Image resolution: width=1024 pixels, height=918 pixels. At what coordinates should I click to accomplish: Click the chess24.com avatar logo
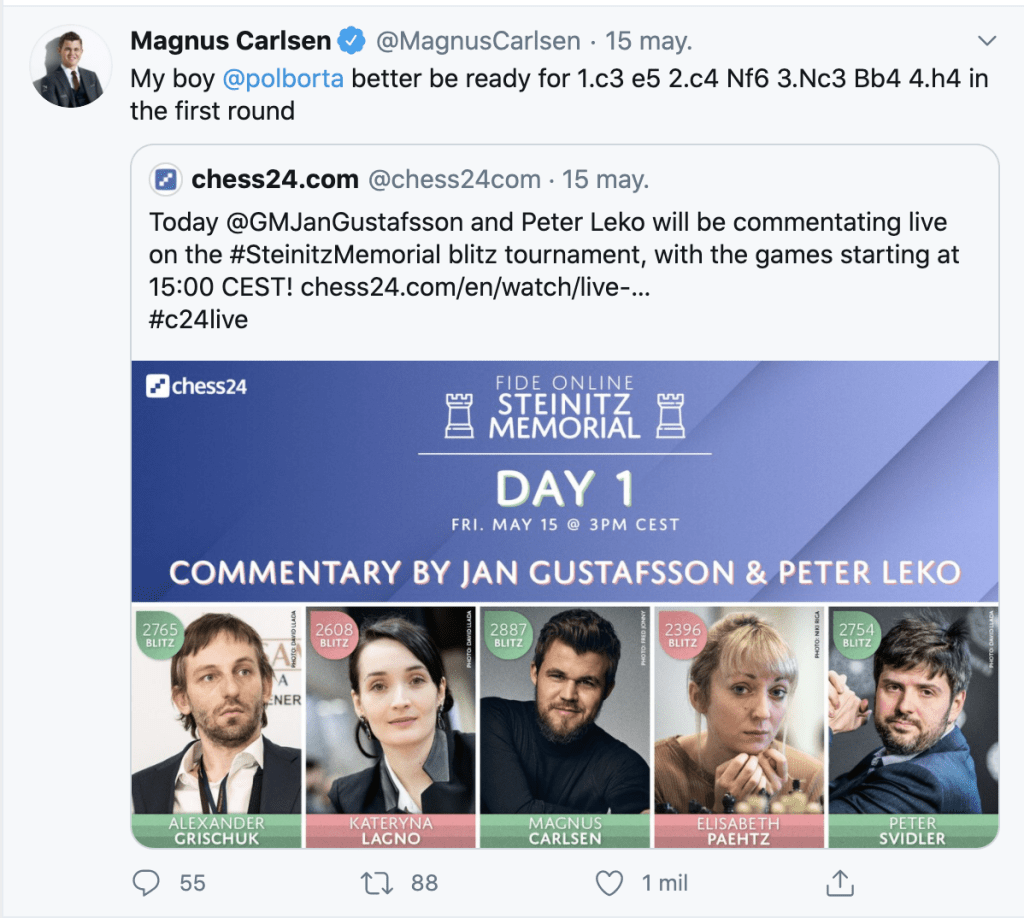click(165, 180)
